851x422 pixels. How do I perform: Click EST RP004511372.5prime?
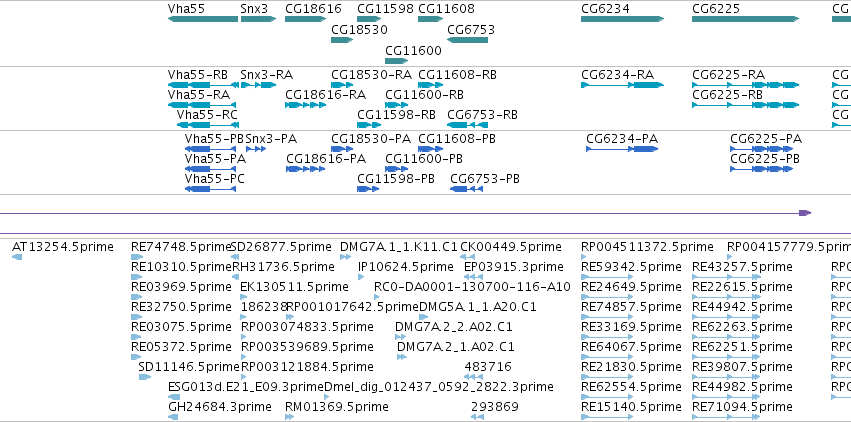[584, 257]
